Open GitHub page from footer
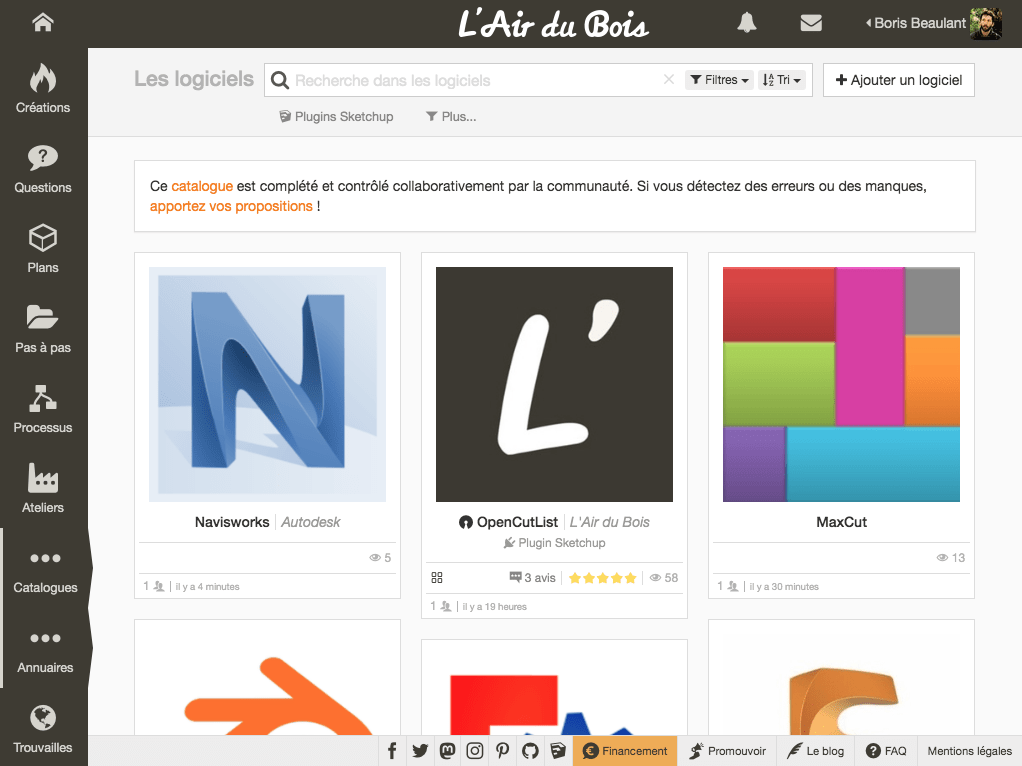The image size is (1022, 766). click(531, 751)
